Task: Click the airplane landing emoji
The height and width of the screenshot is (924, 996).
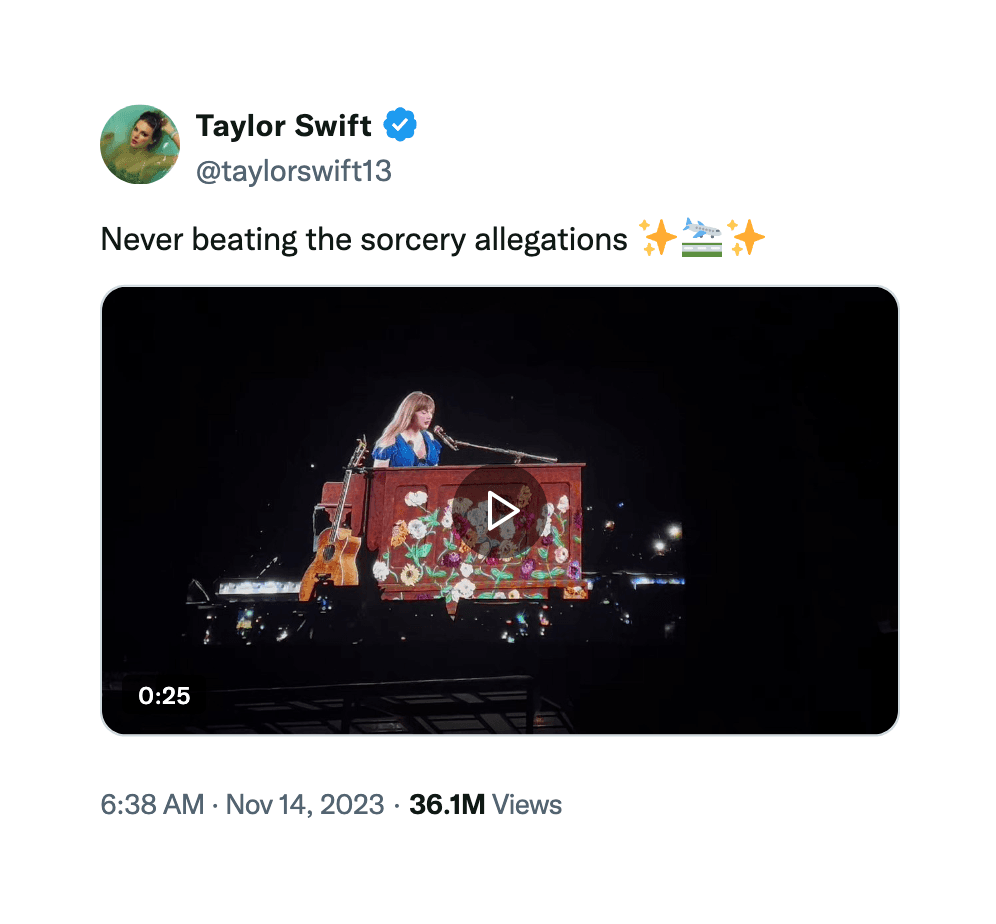Action: [703, 238]
